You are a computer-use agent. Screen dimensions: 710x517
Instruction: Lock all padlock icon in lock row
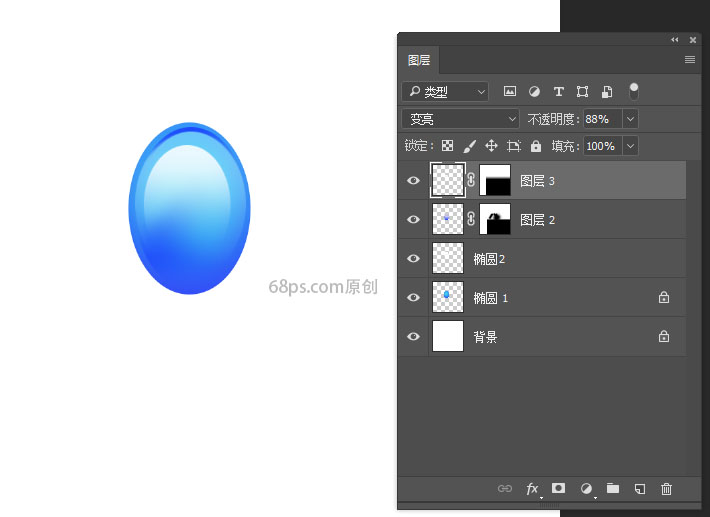click(x=536, y=146)
